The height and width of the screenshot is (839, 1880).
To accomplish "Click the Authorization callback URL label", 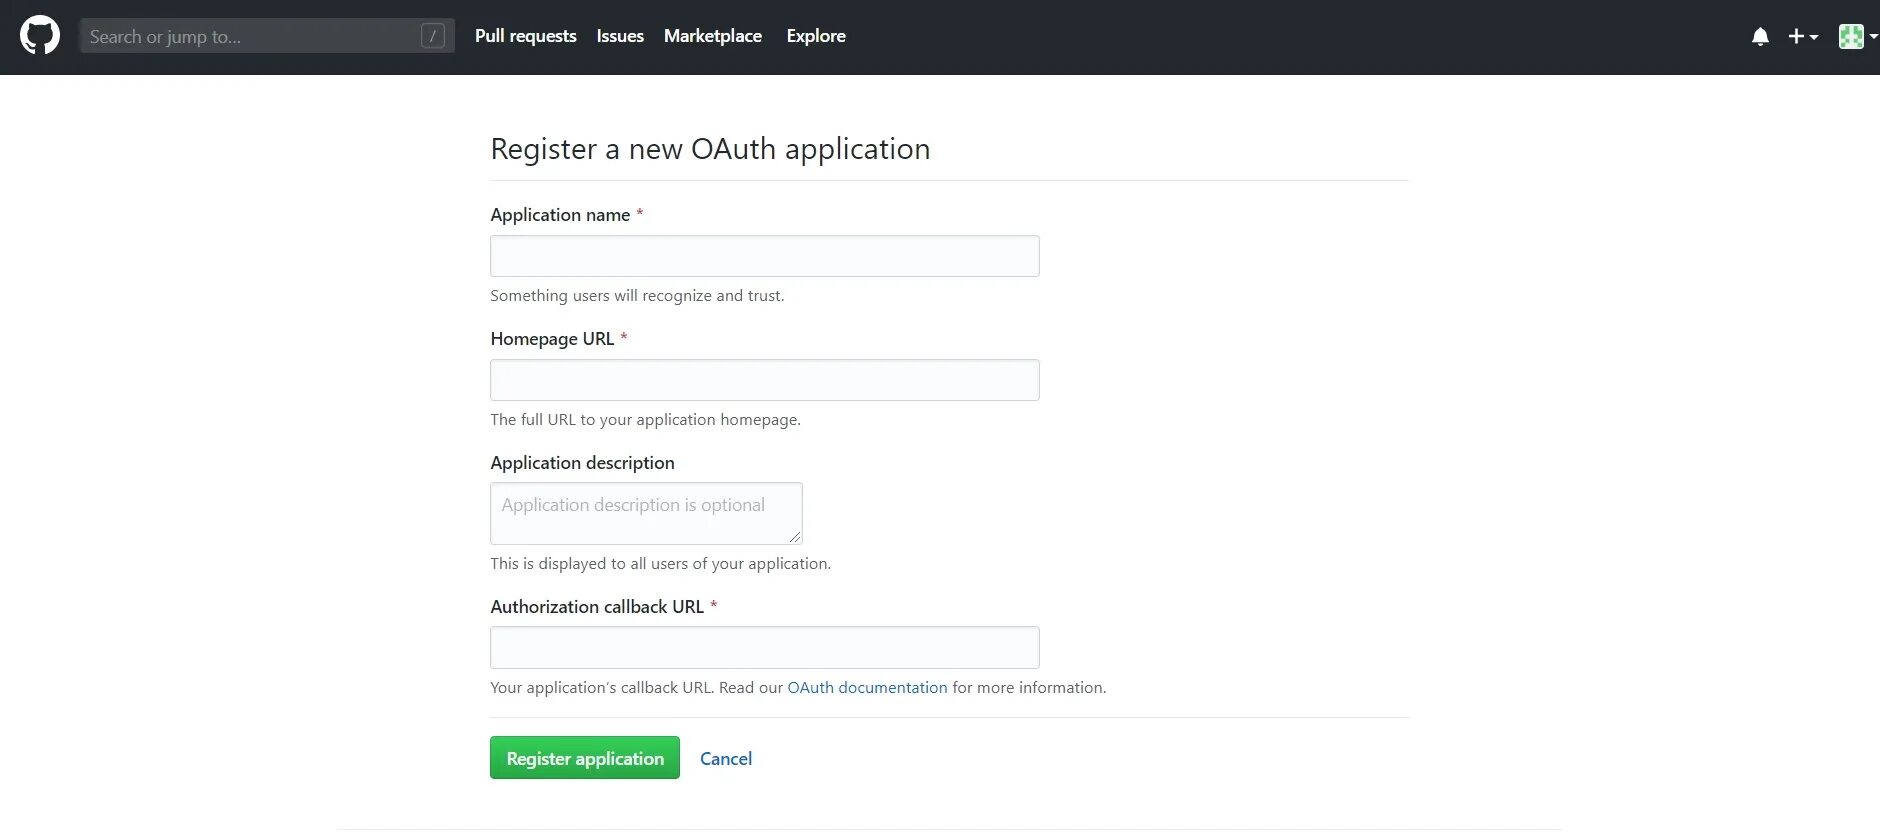I will click(x=597, y=607).
